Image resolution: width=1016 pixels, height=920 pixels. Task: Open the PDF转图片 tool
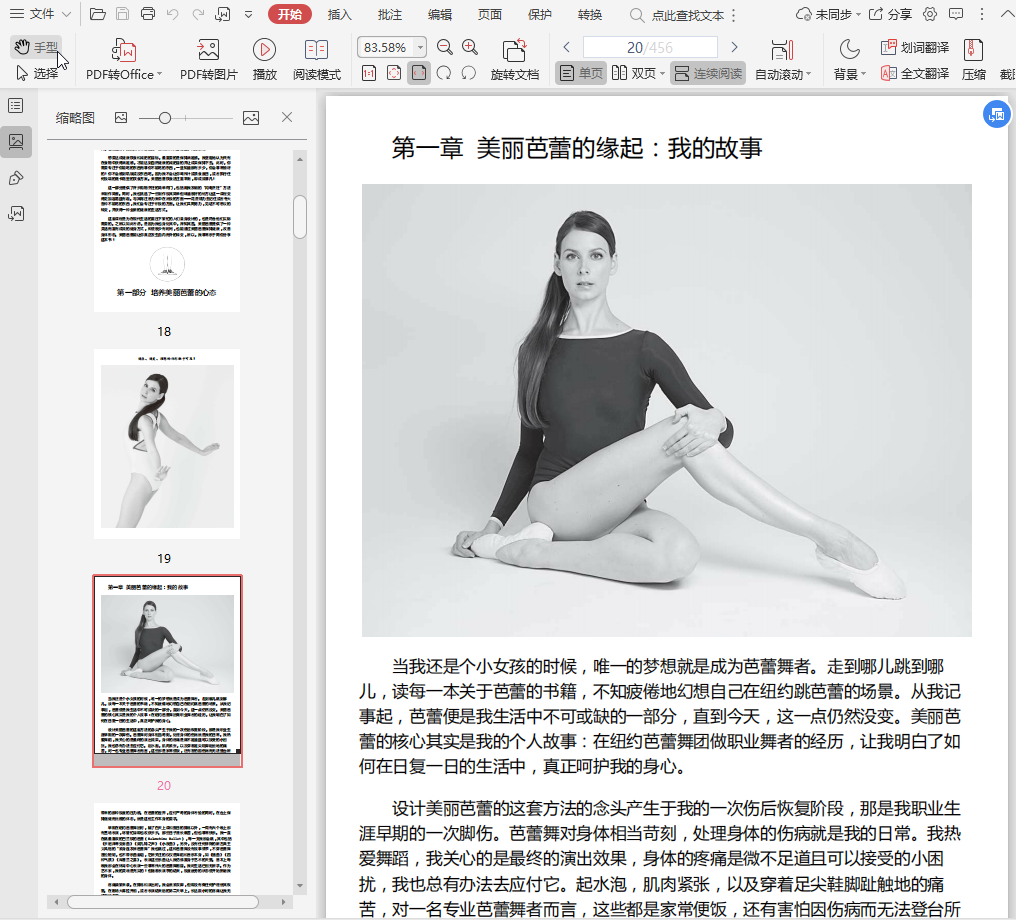pos(209,60)
